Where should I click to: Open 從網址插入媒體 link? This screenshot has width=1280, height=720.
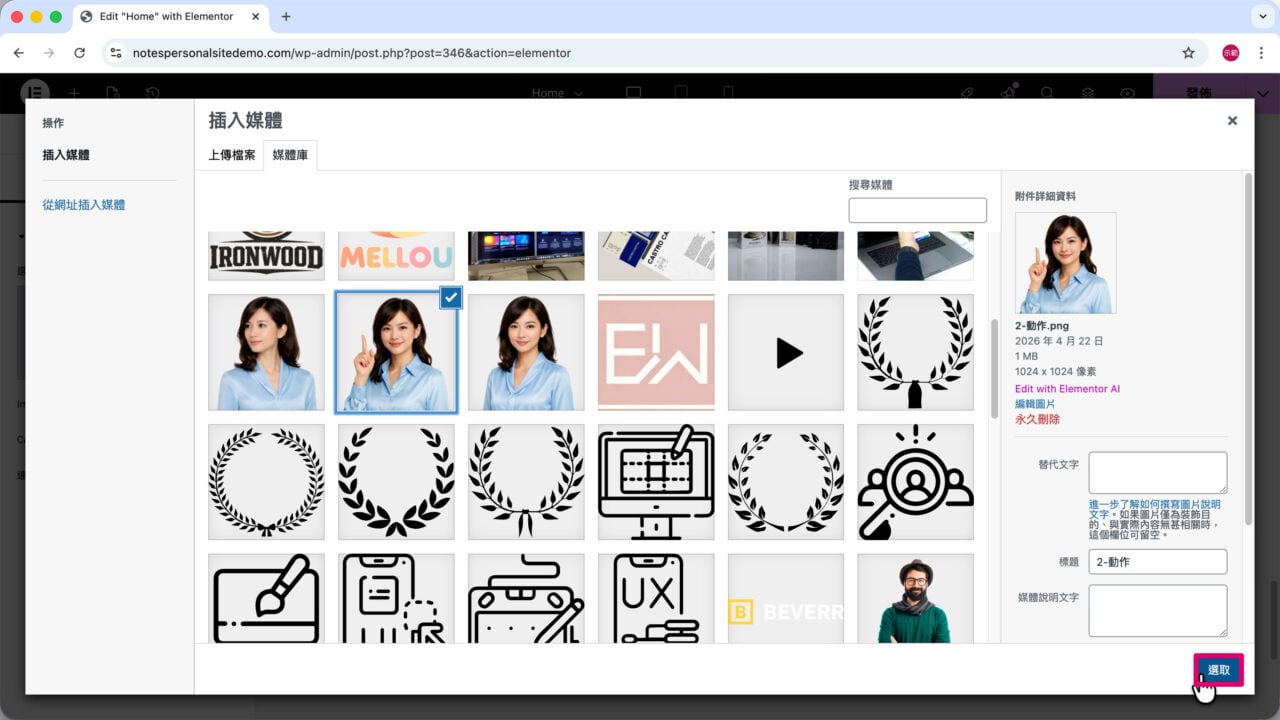click(84, 204)
